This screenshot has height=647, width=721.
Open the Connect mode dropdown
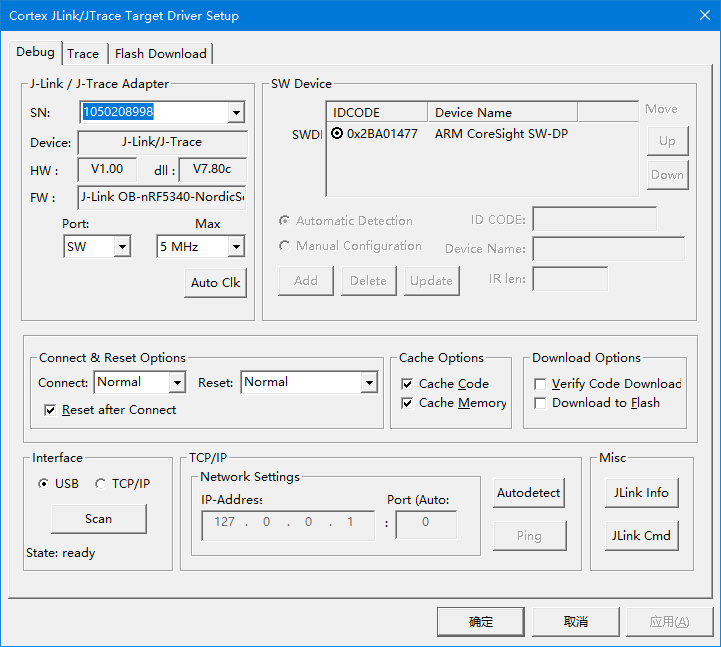[177, 382]
